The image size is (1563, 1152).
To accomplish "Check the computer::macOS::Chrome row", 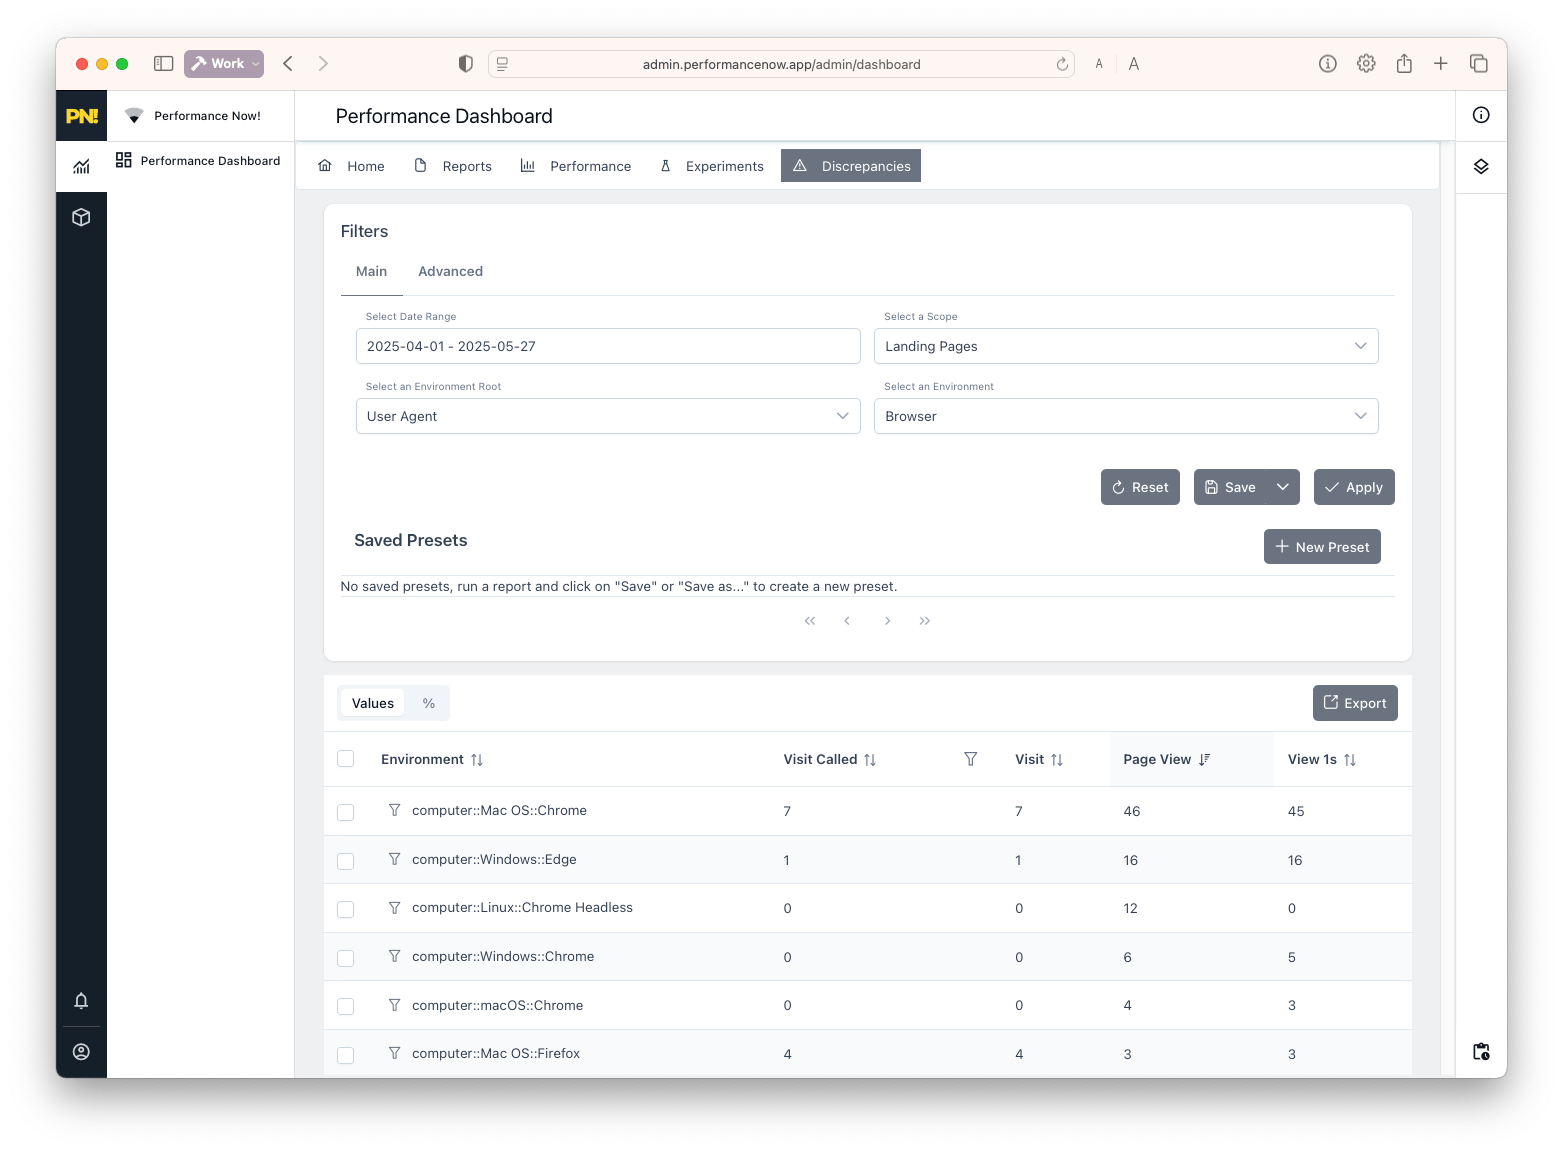I will click(x=346, y=1006).
